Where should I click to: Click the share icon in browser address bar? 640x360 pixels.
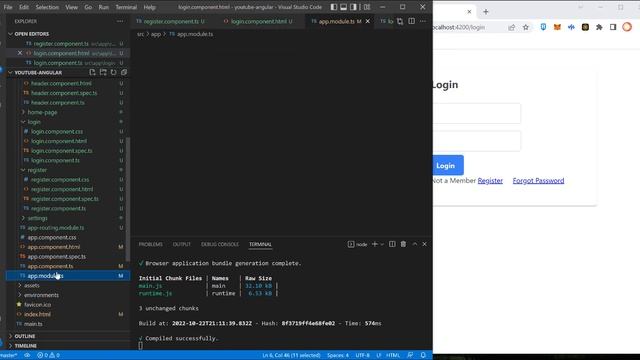(x=511, y=27)
